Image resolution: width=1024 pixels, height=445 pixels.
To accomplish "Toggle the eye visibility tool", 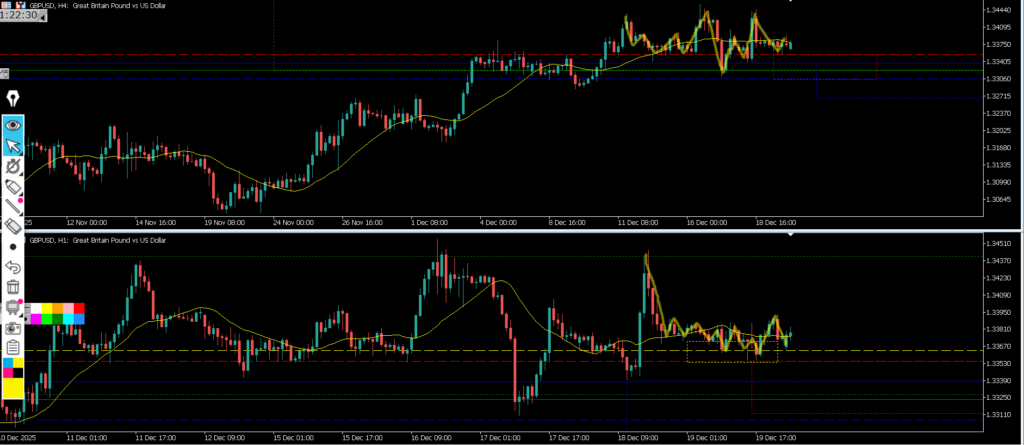I will tap(13, 126).
